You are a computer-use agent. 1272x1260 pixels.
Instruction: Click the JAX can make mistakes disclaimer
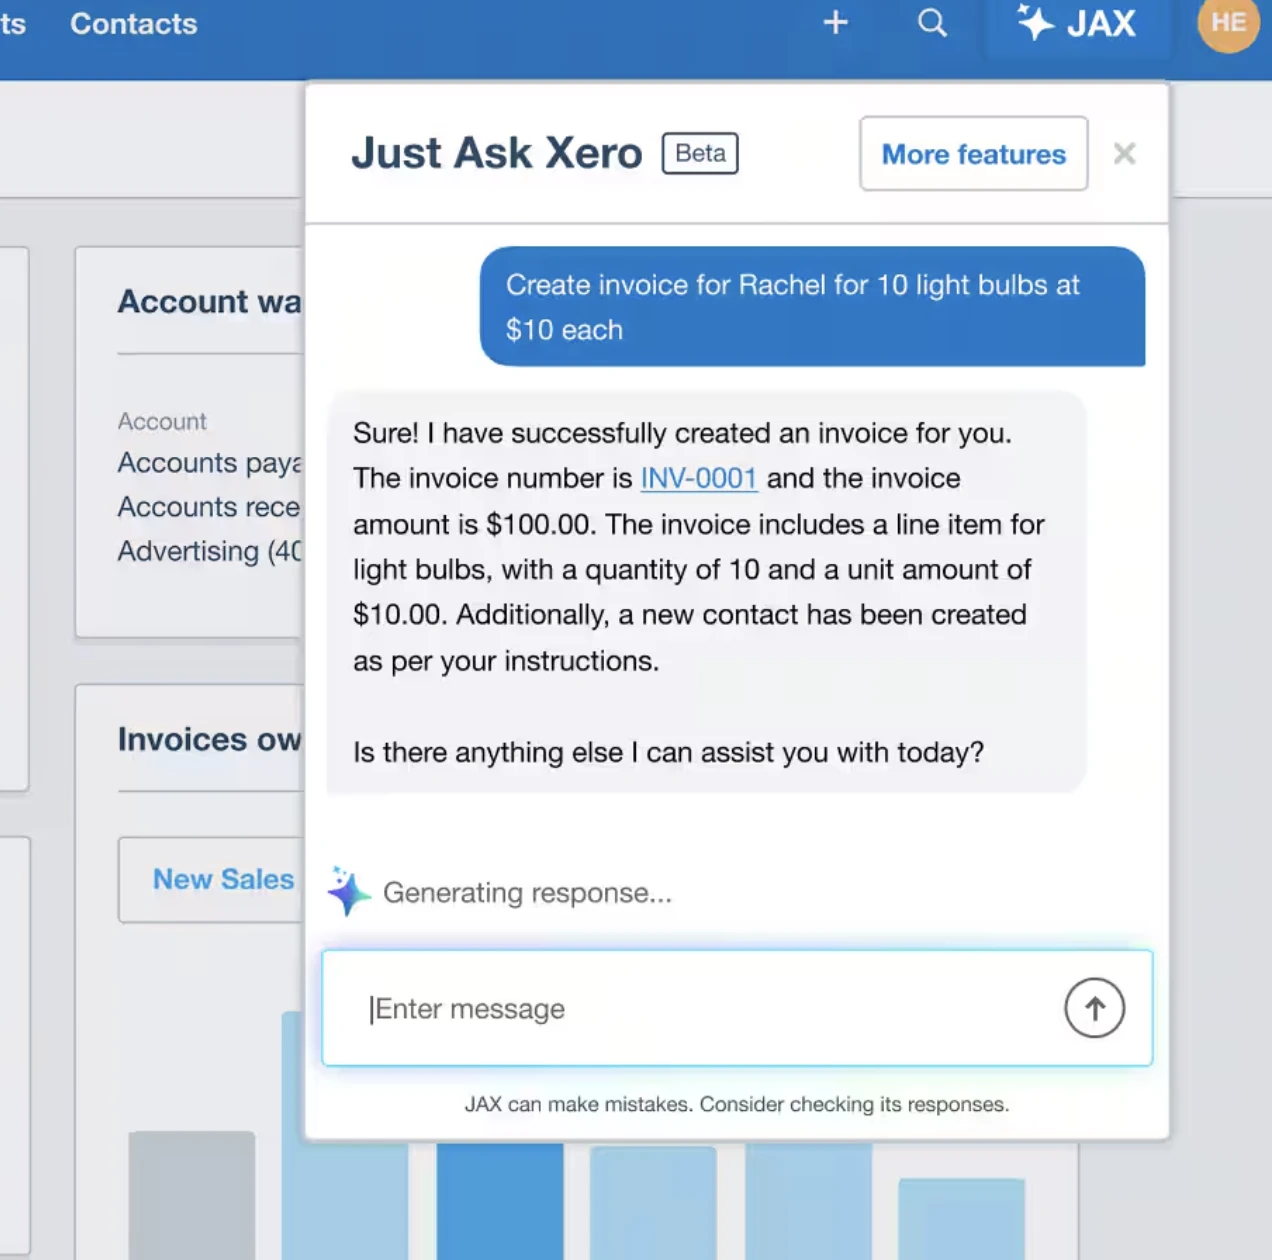tap(737, 1104)
